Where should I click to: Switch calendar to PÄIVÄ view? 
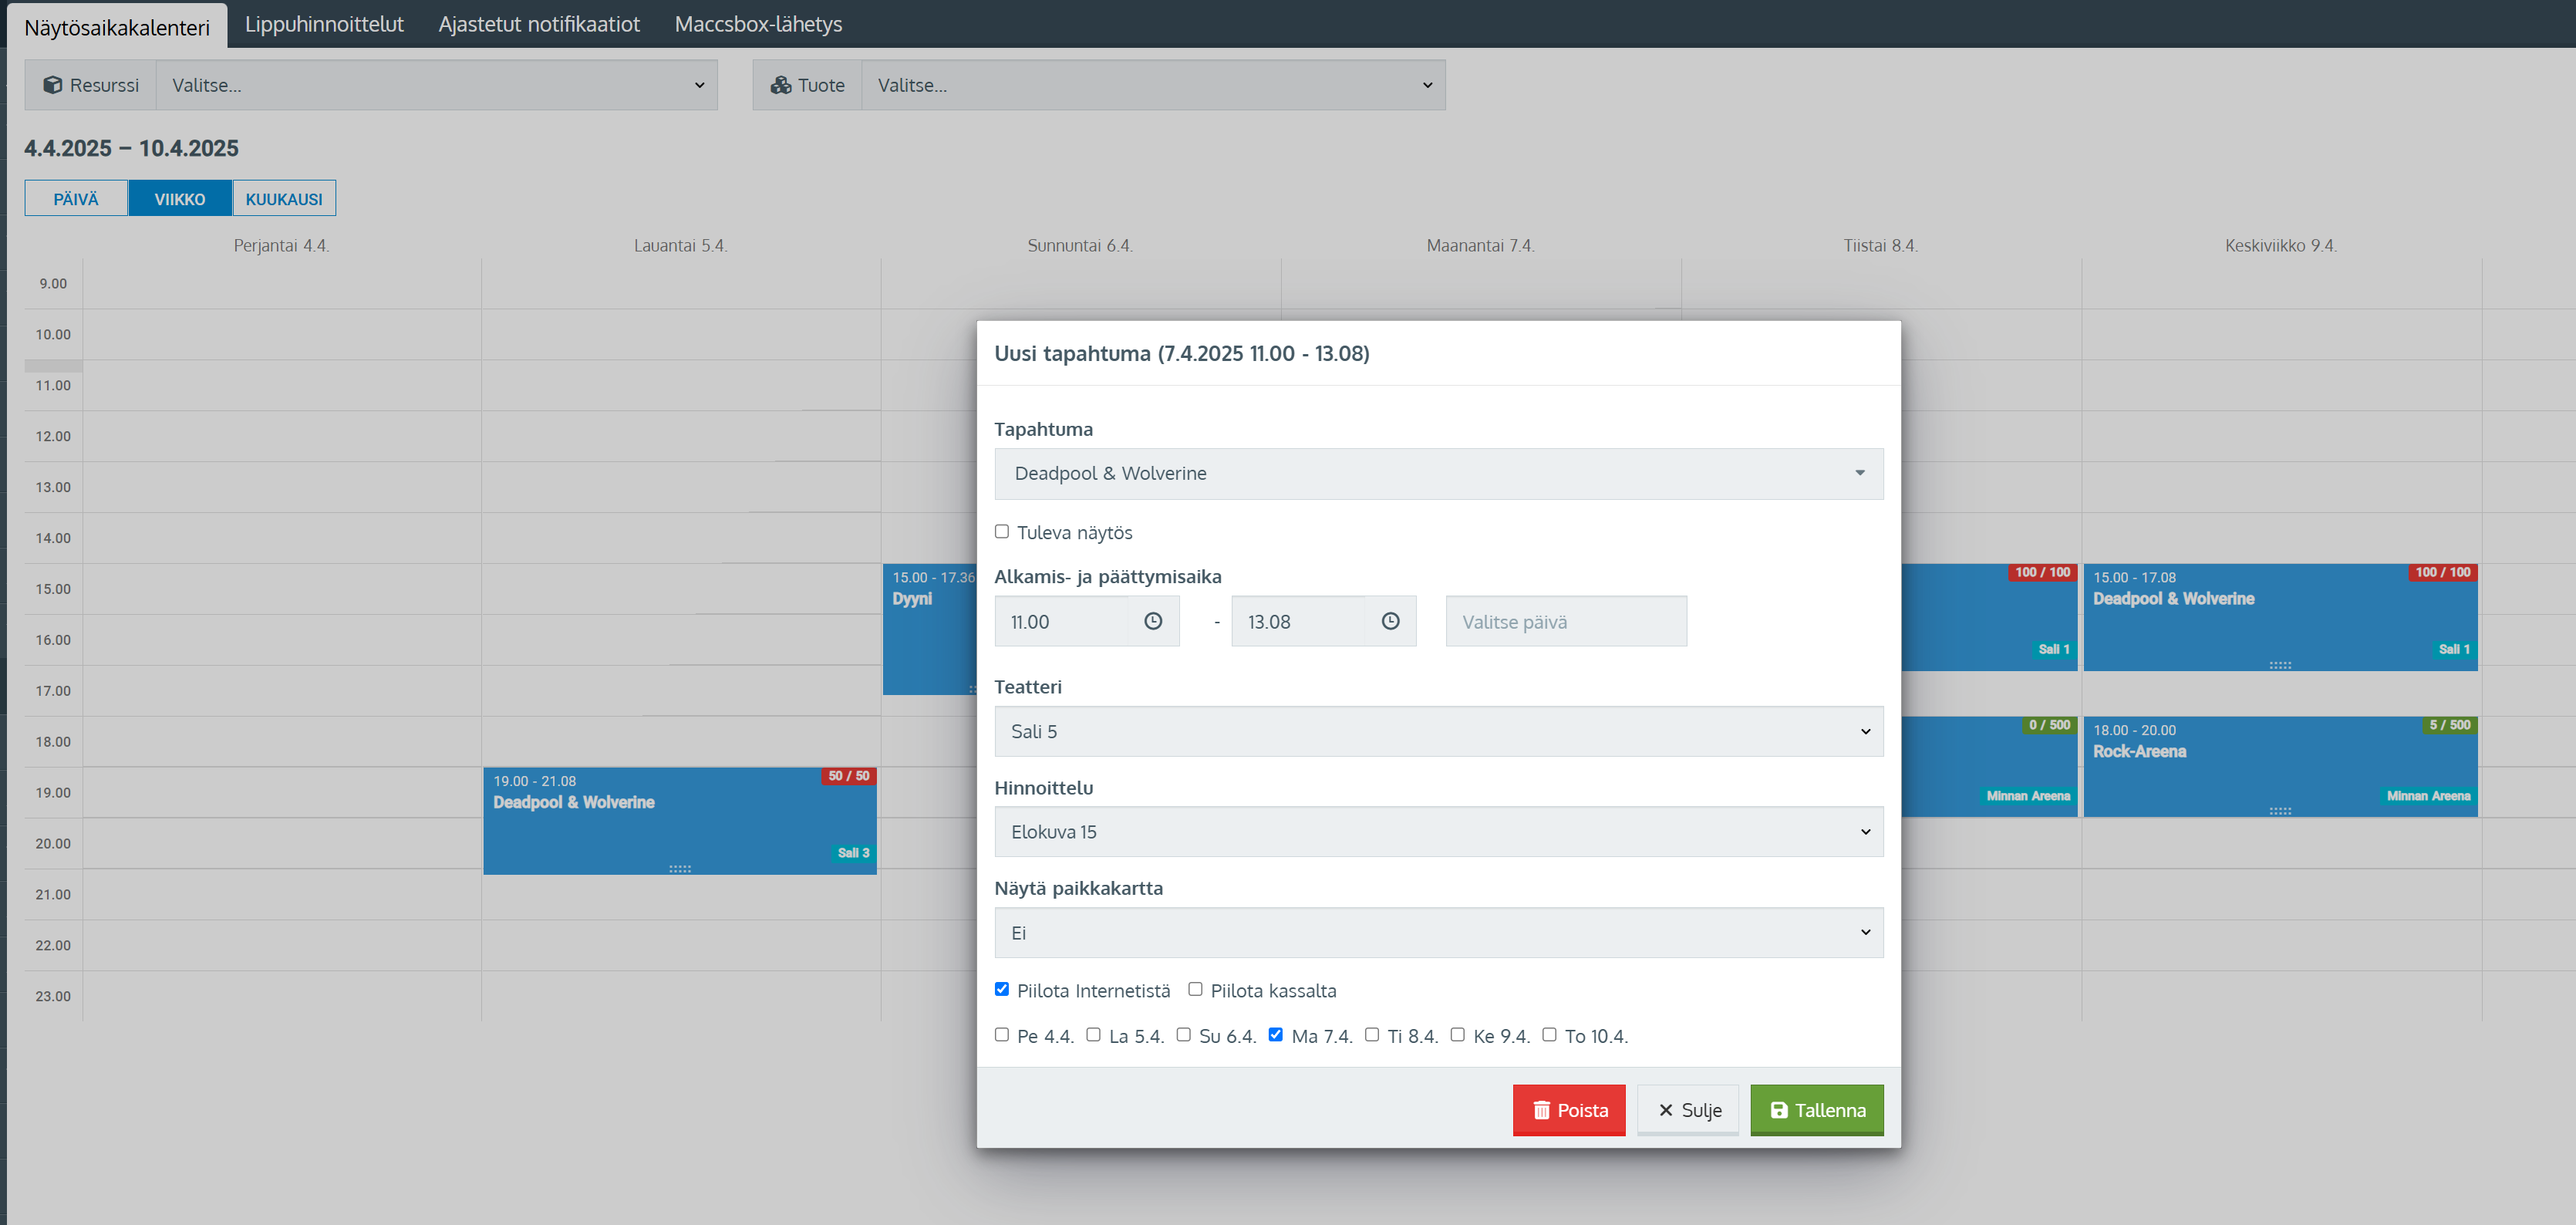[76, 199]
